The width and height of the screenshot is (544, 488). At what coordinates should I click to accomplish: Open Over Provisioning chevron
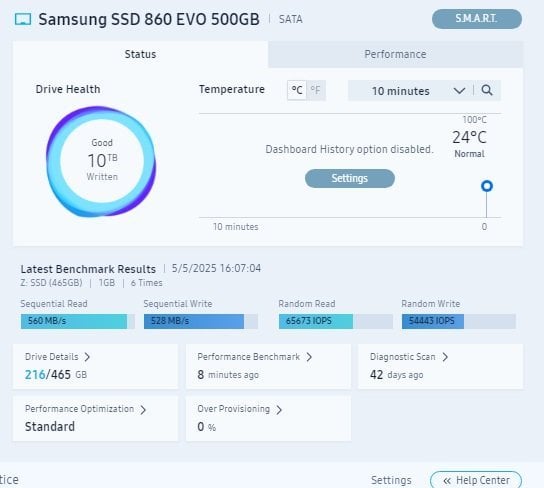(279, 410)
